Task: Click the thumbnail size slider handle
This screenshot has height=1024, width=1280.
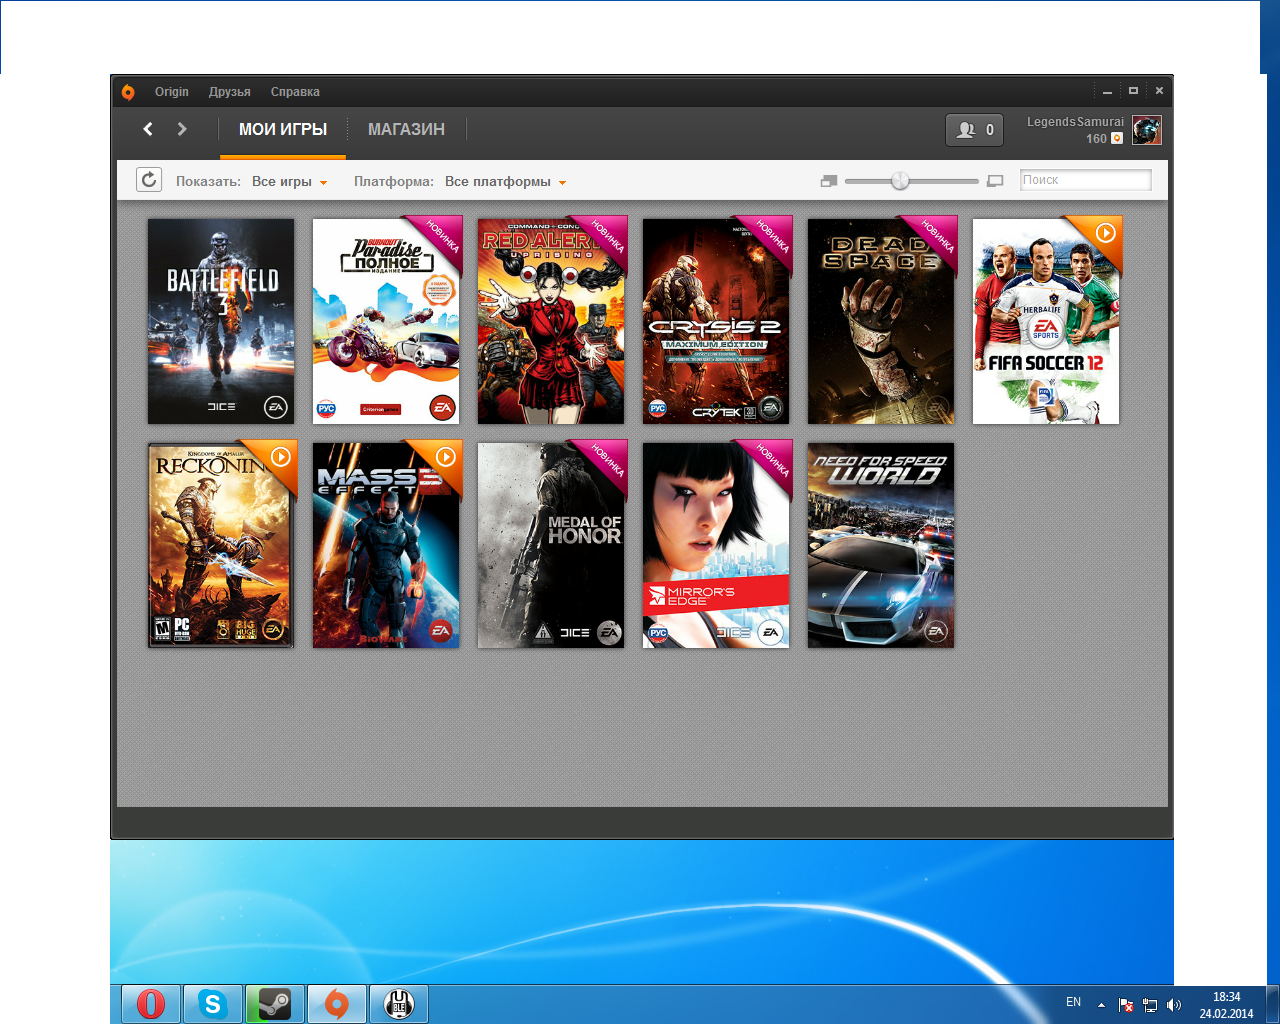Action: (900, 181)
